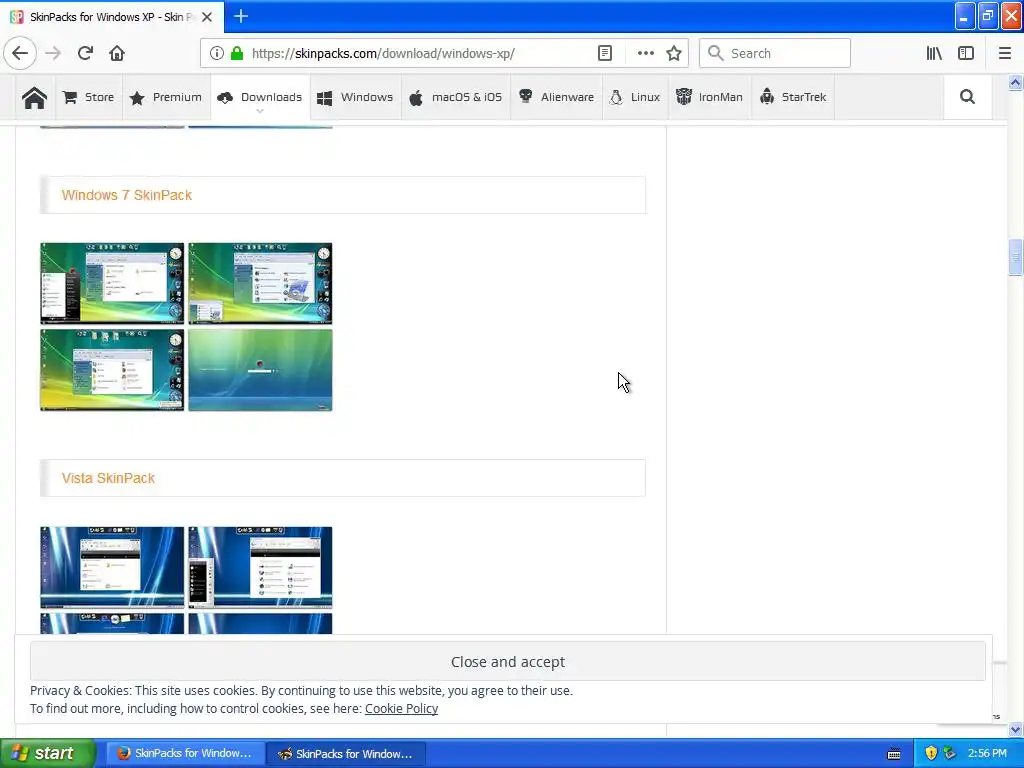Go back with the browser back arrow
The image size is (1024, 768).
pyautogui.click(x=20, y=53)
